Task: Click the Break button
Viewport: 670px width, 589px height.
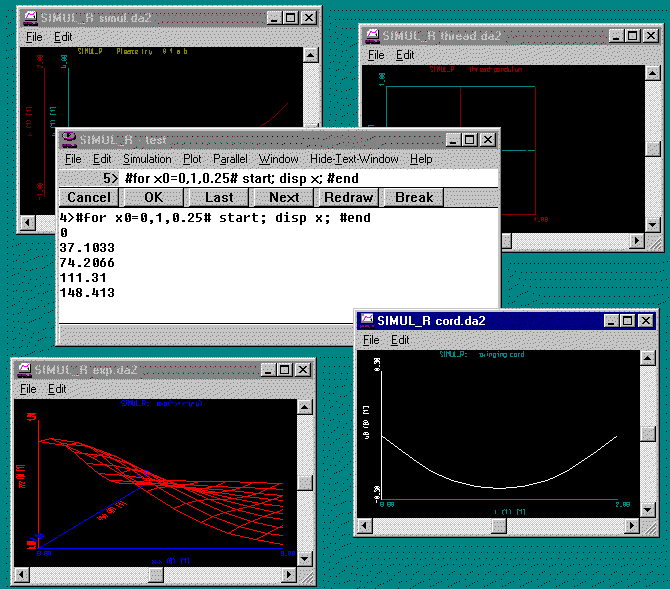Action: click(414, 197)
